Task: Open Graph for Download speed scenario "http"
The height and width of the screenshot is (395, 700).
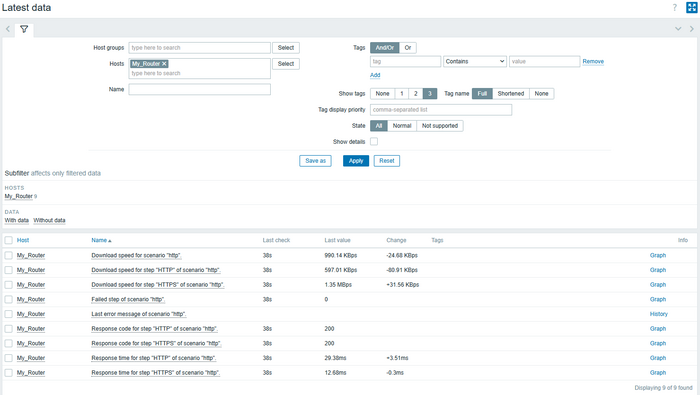Action: [x=658, y=255]
